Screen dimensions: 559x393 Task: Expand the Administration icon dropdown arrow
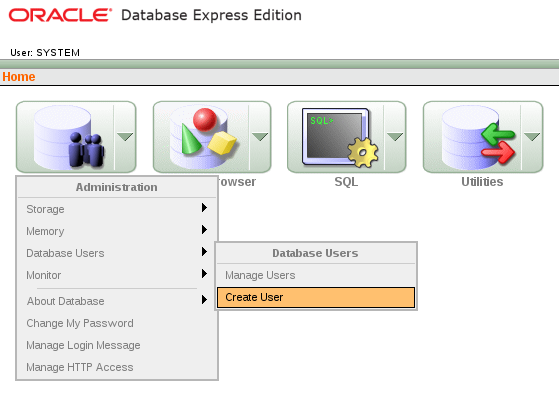click(125, 137)
